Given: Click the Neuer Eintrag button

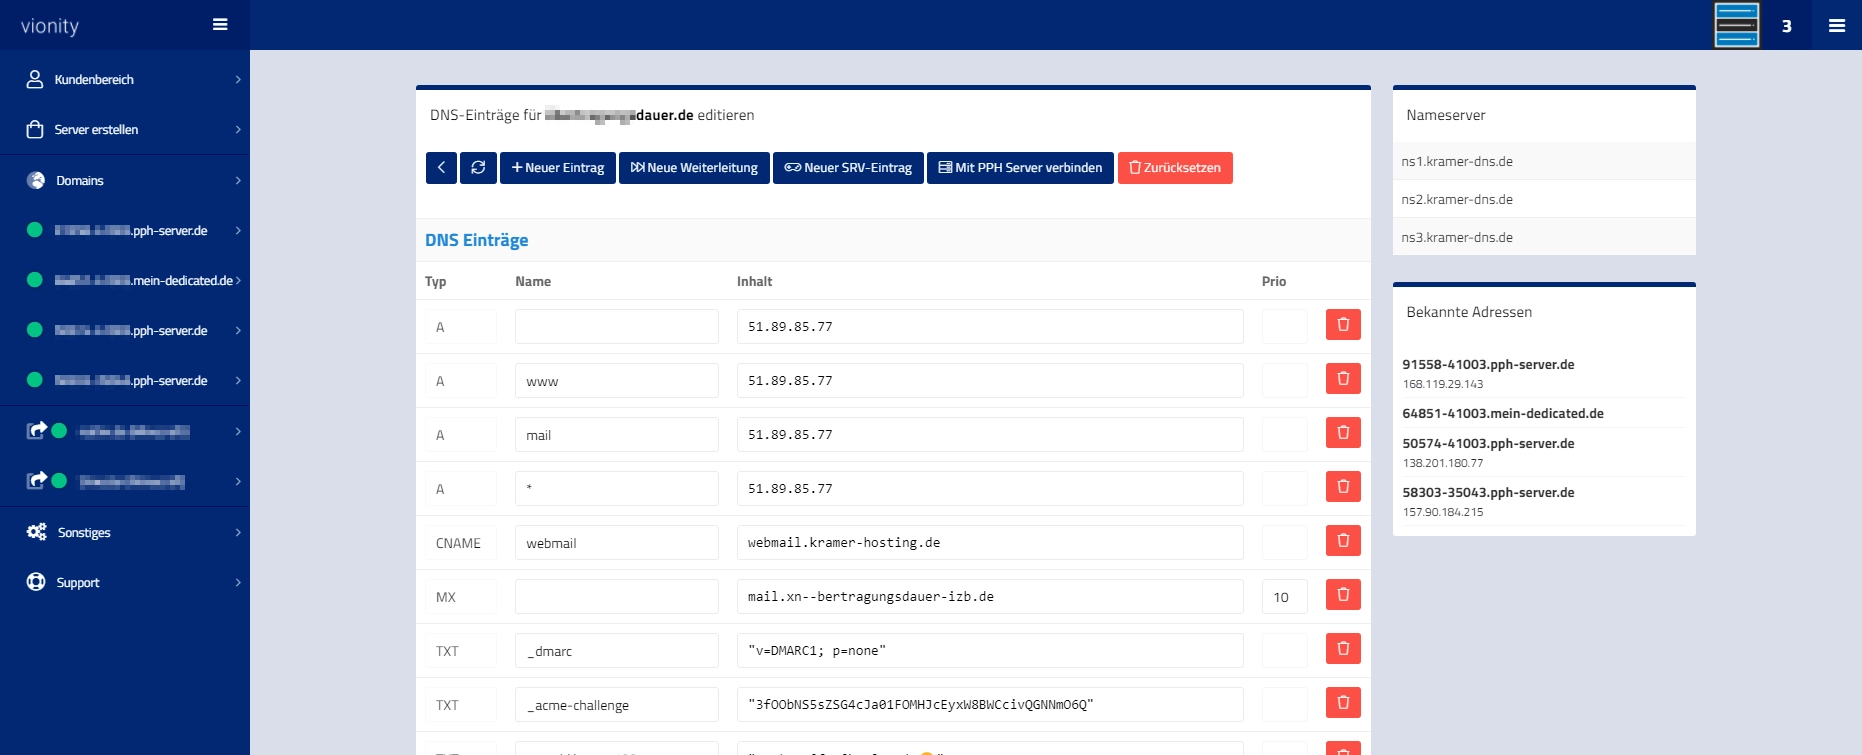Looking at the screenshot, I should coord(558,168).
